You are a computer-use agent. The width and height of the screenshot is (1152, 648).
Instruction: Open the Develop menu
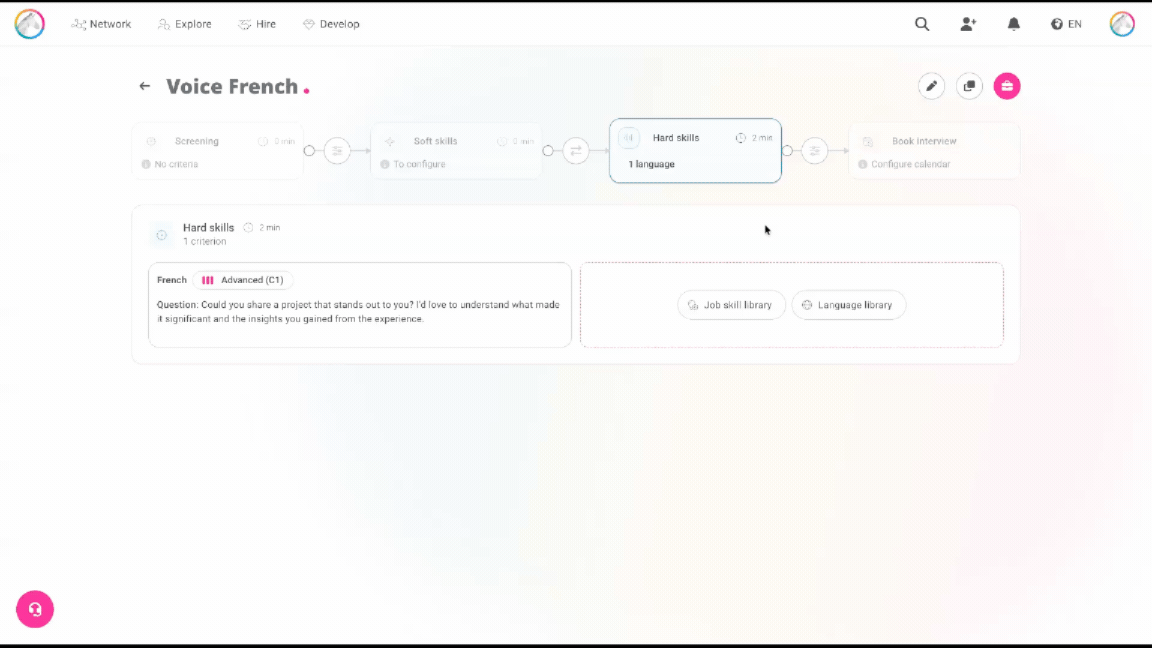[331, 24]
